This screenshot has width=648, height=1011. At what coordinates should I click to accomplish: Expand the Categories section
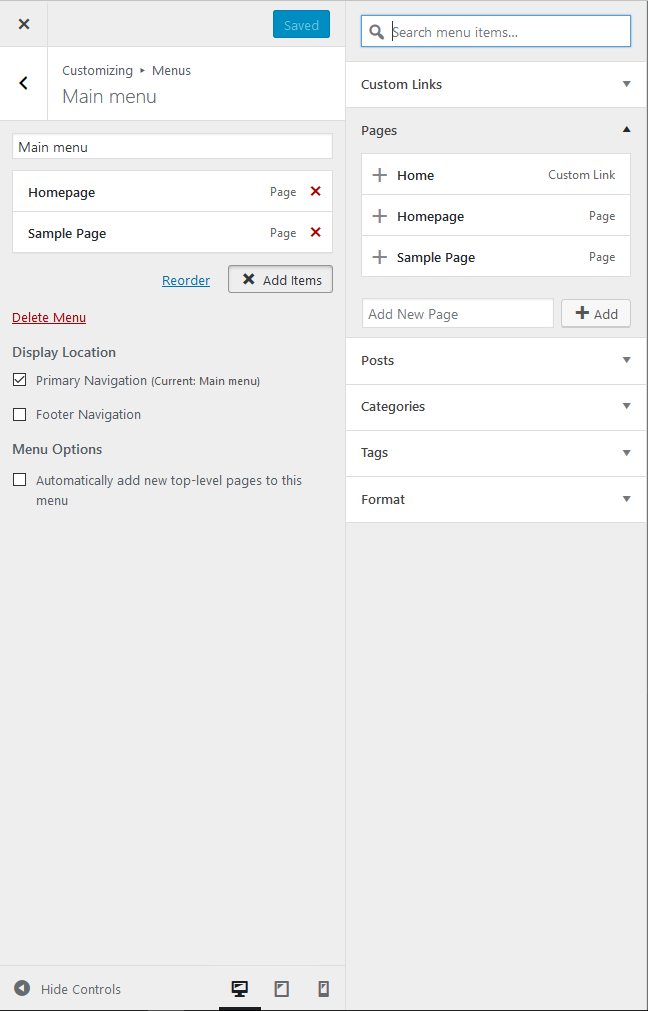point(496,406)
